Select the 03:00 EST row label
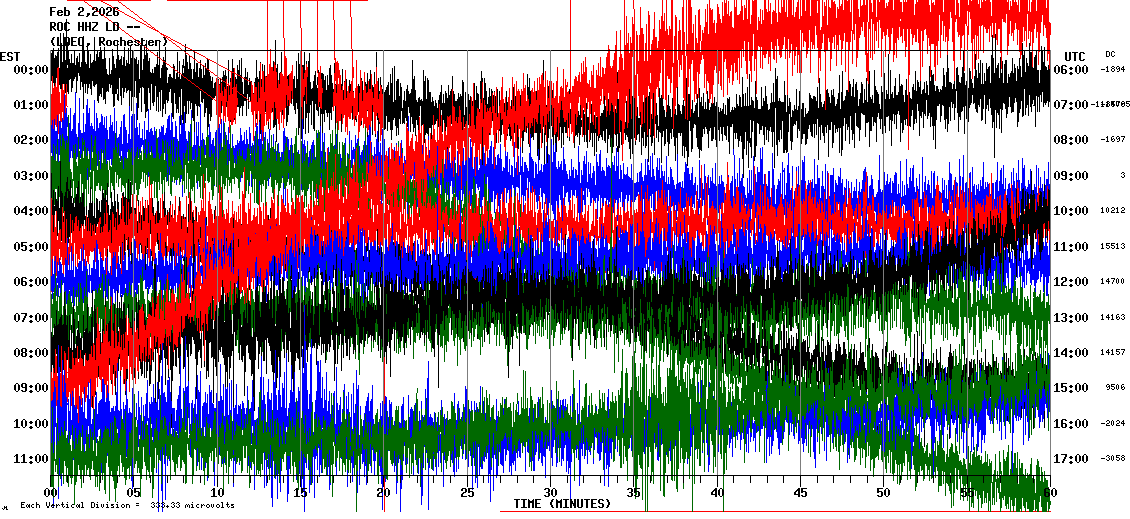Screen dimensions: 1130x519 31,176
